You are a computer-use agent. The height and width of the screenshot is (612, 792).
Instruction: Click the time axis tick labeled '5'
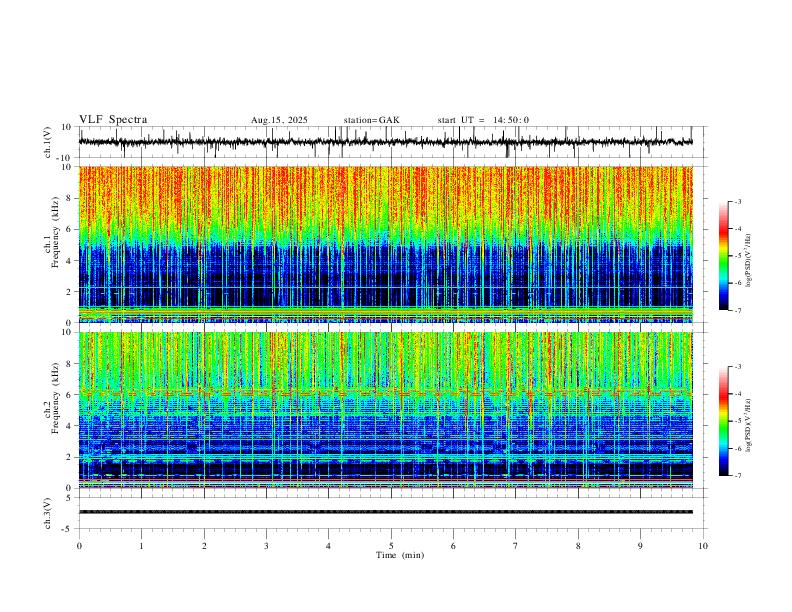tap(391, 546)
